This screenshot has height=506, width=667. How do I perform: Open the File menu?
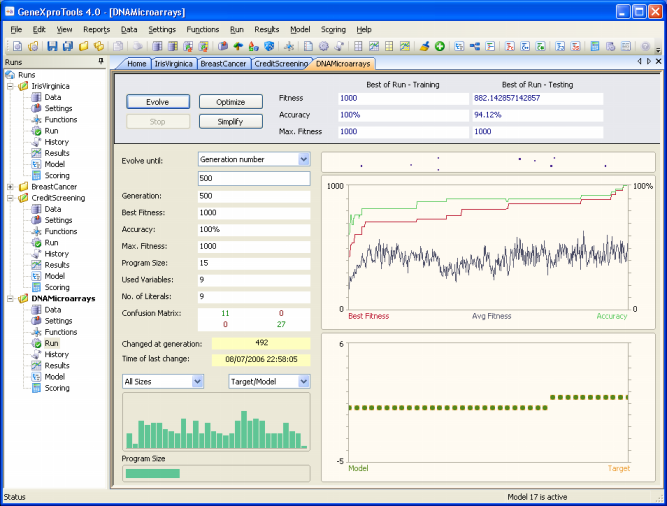coord(16,29)
